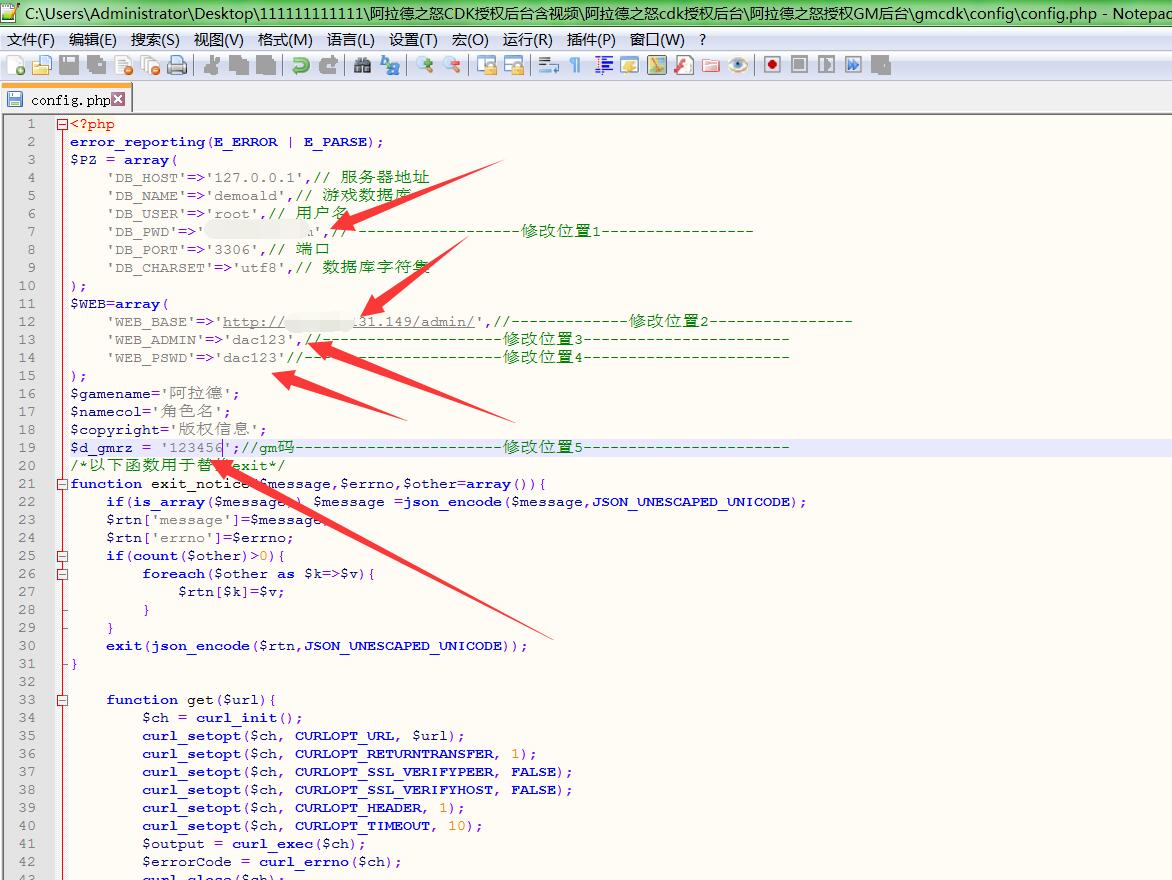Collapse the get function fold on line 33
The image size is (1172, 880).
click(x=62, y=700)
